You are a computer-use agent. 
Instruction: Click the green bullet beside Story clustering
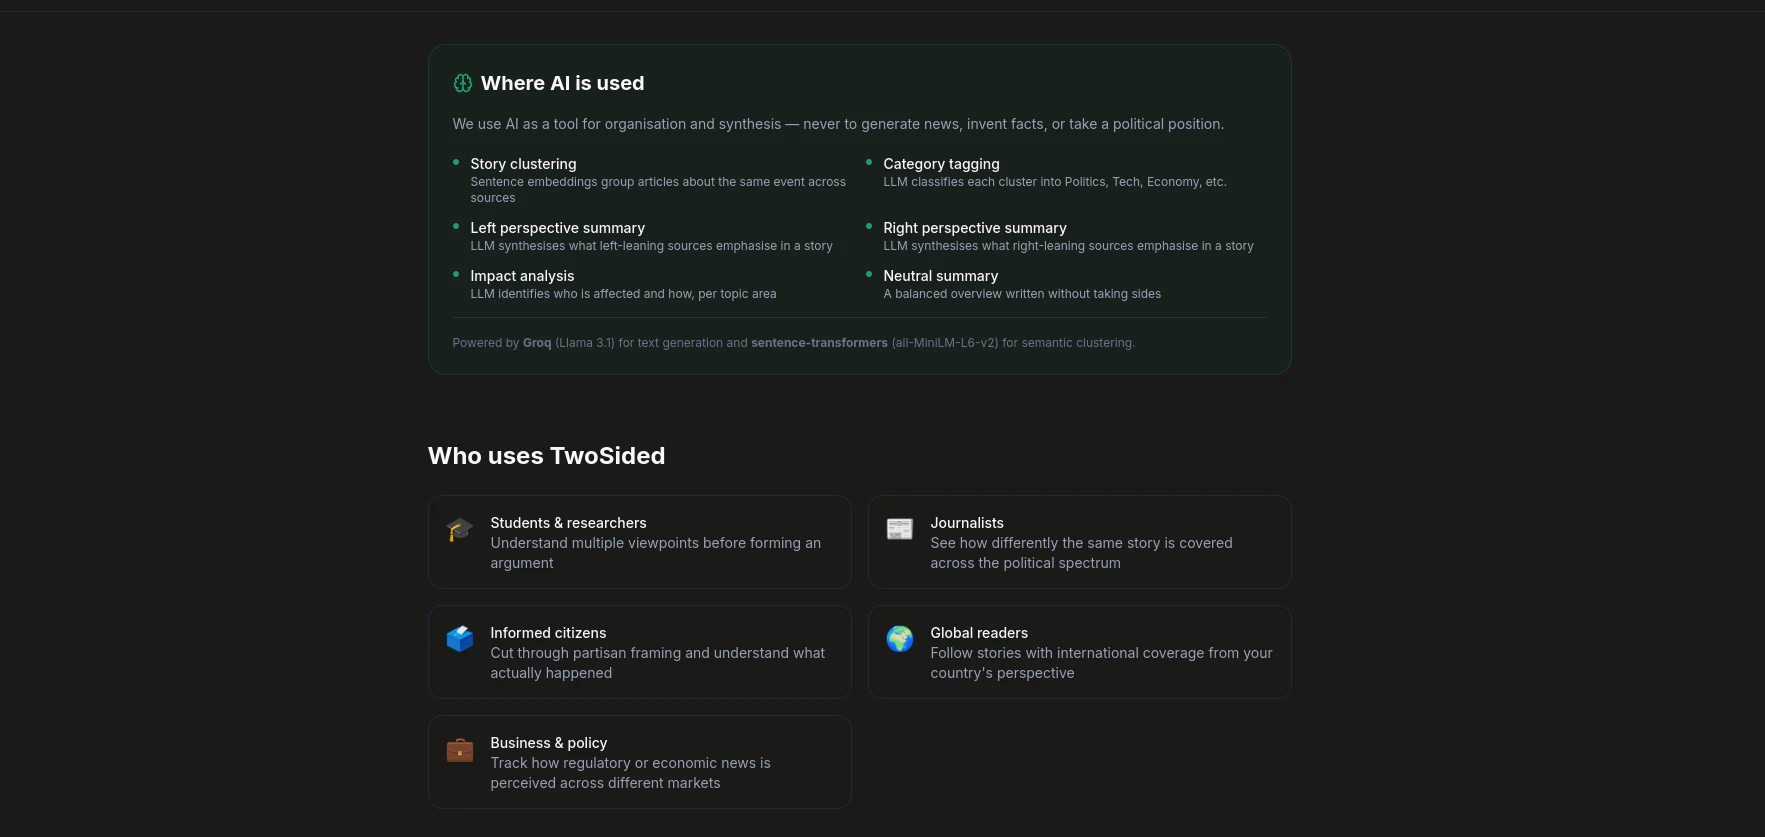click(x=456, y=162)
